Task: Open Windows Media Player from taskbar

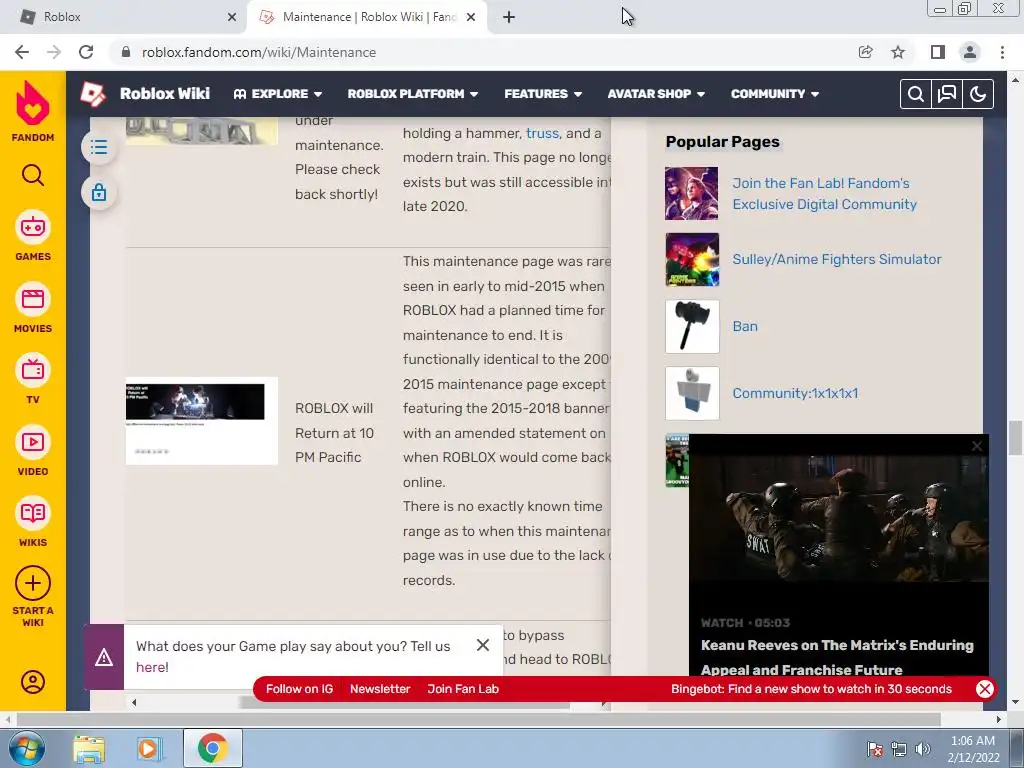Action: pyautogui.click(x=150, y=748)
